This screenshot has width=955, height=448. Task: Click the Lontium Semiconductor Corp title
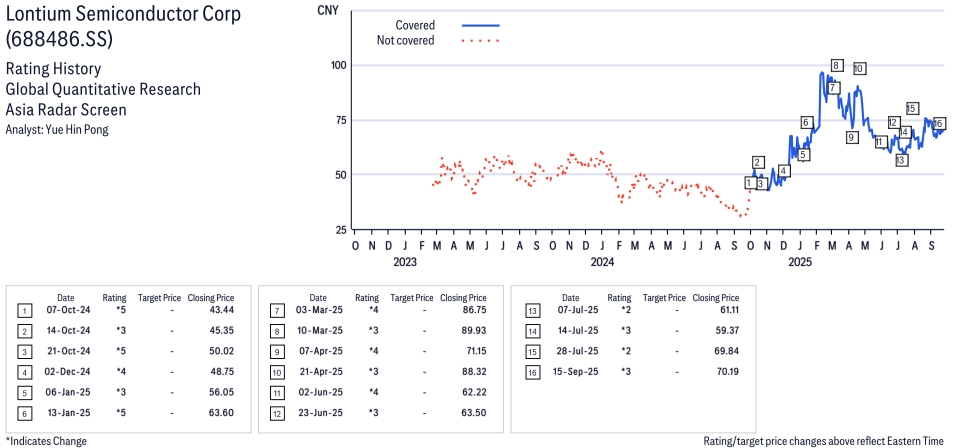click(123, 14)
